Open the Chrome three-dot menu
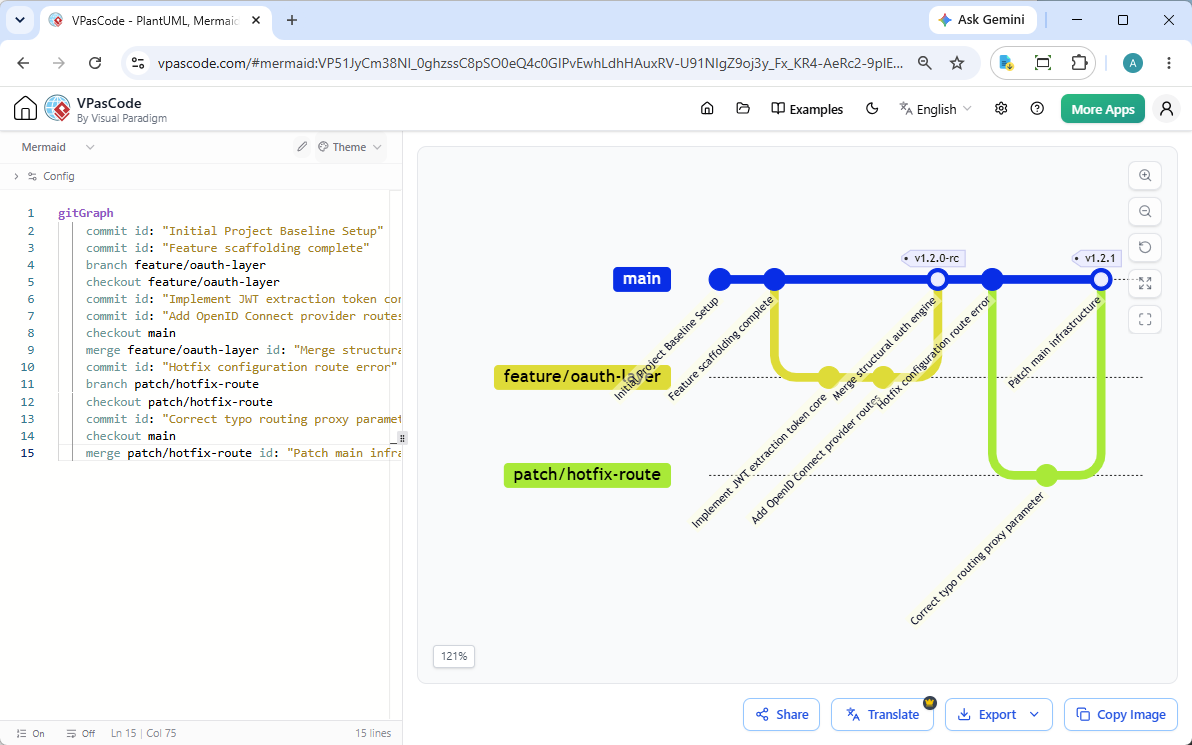Image resolution: width=1192 pixels, height=745 pixels. [1168, 63]
